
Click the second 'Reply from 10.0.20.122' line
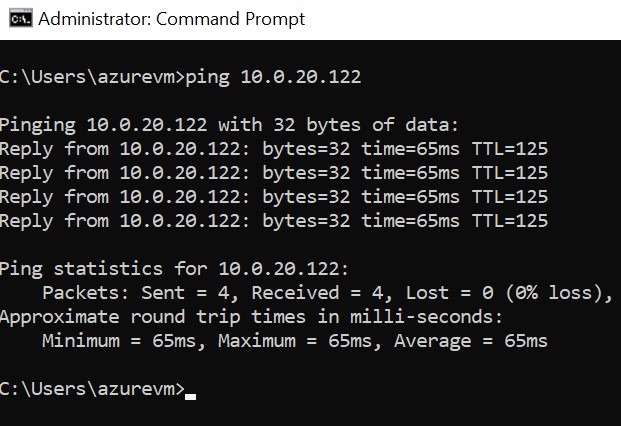273,173
